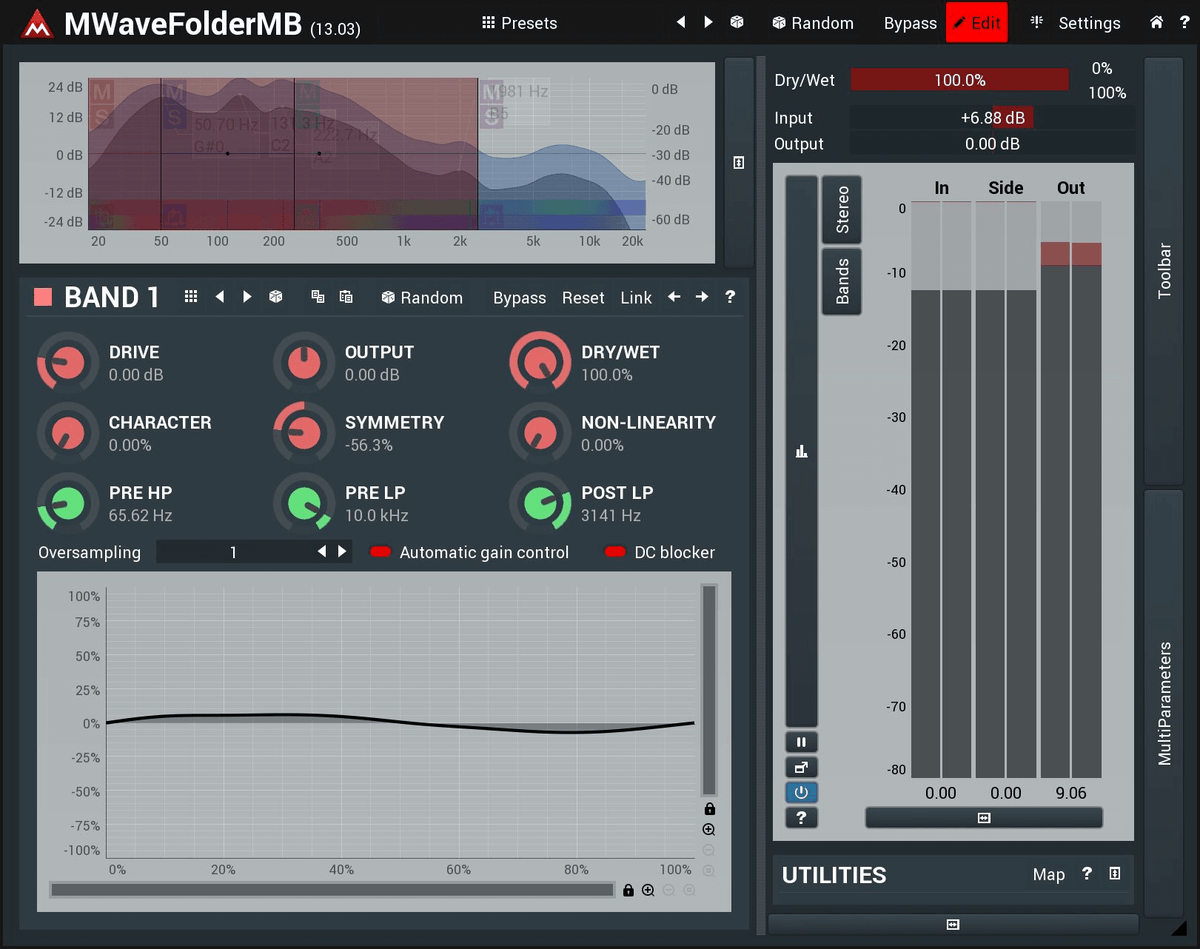Pause the level meter display

pyautogui.click(x=801, y=742)
